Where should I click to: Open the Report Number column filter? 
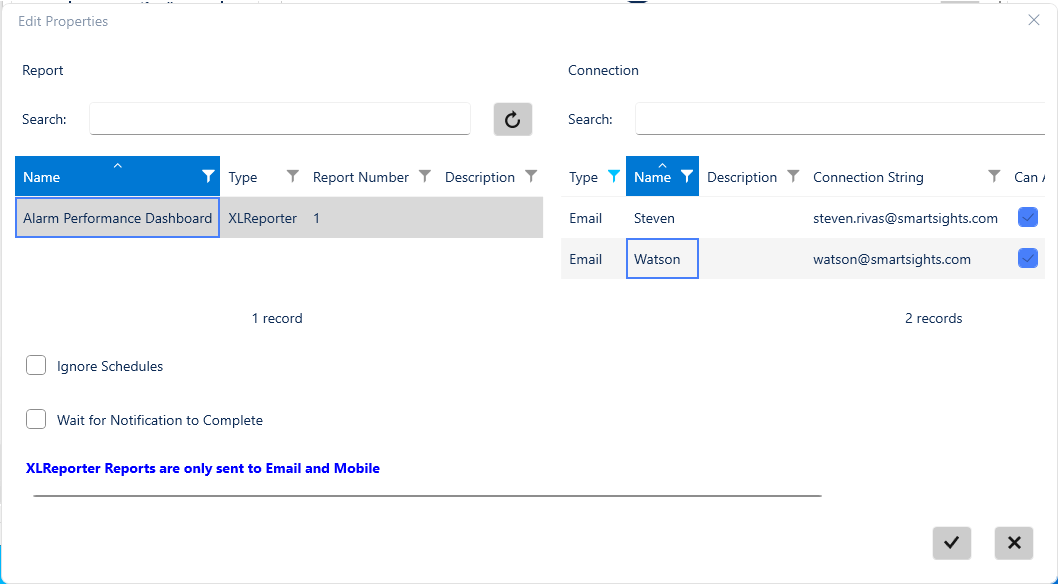(424, 177)
